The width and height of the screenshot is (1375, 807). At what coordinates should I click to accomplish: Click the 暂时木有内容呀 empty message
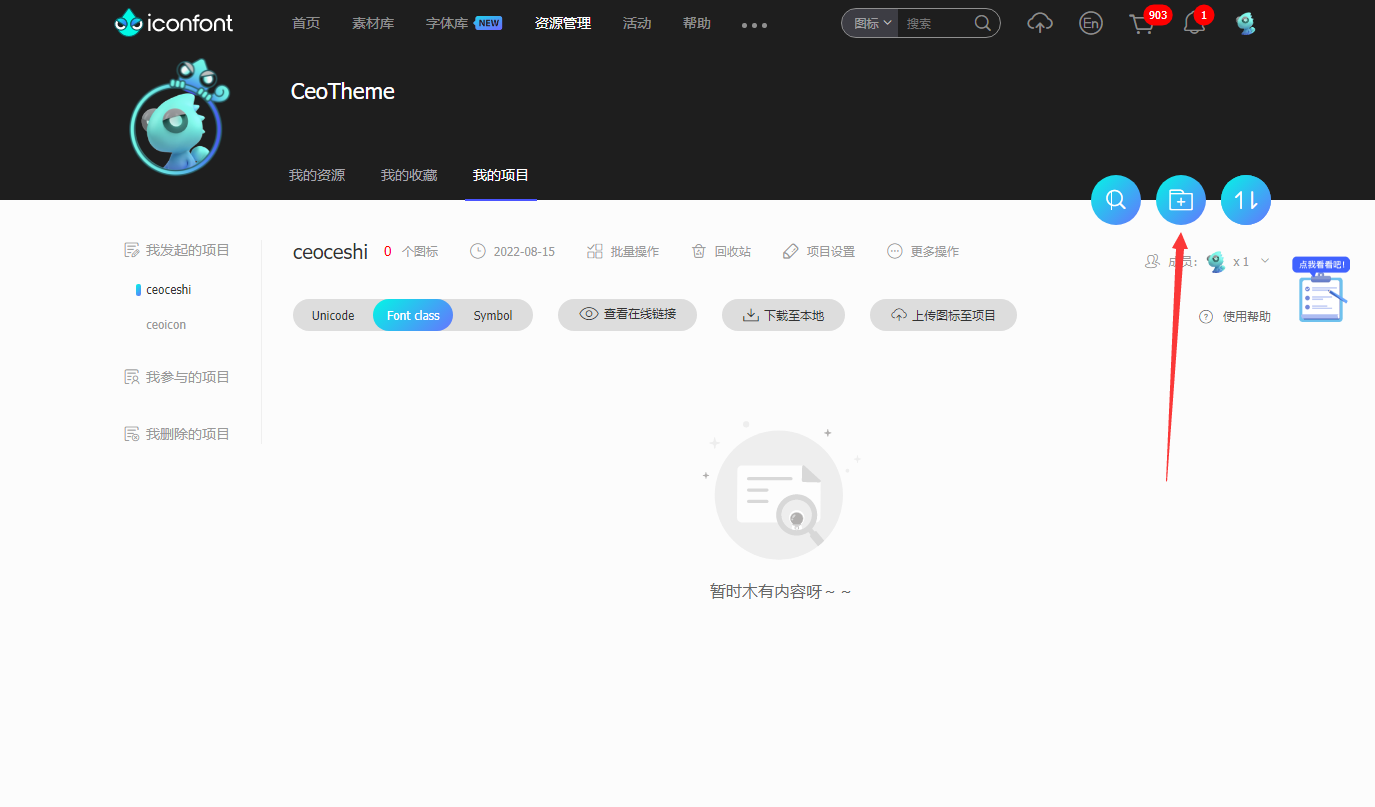[x=780, y=591]
